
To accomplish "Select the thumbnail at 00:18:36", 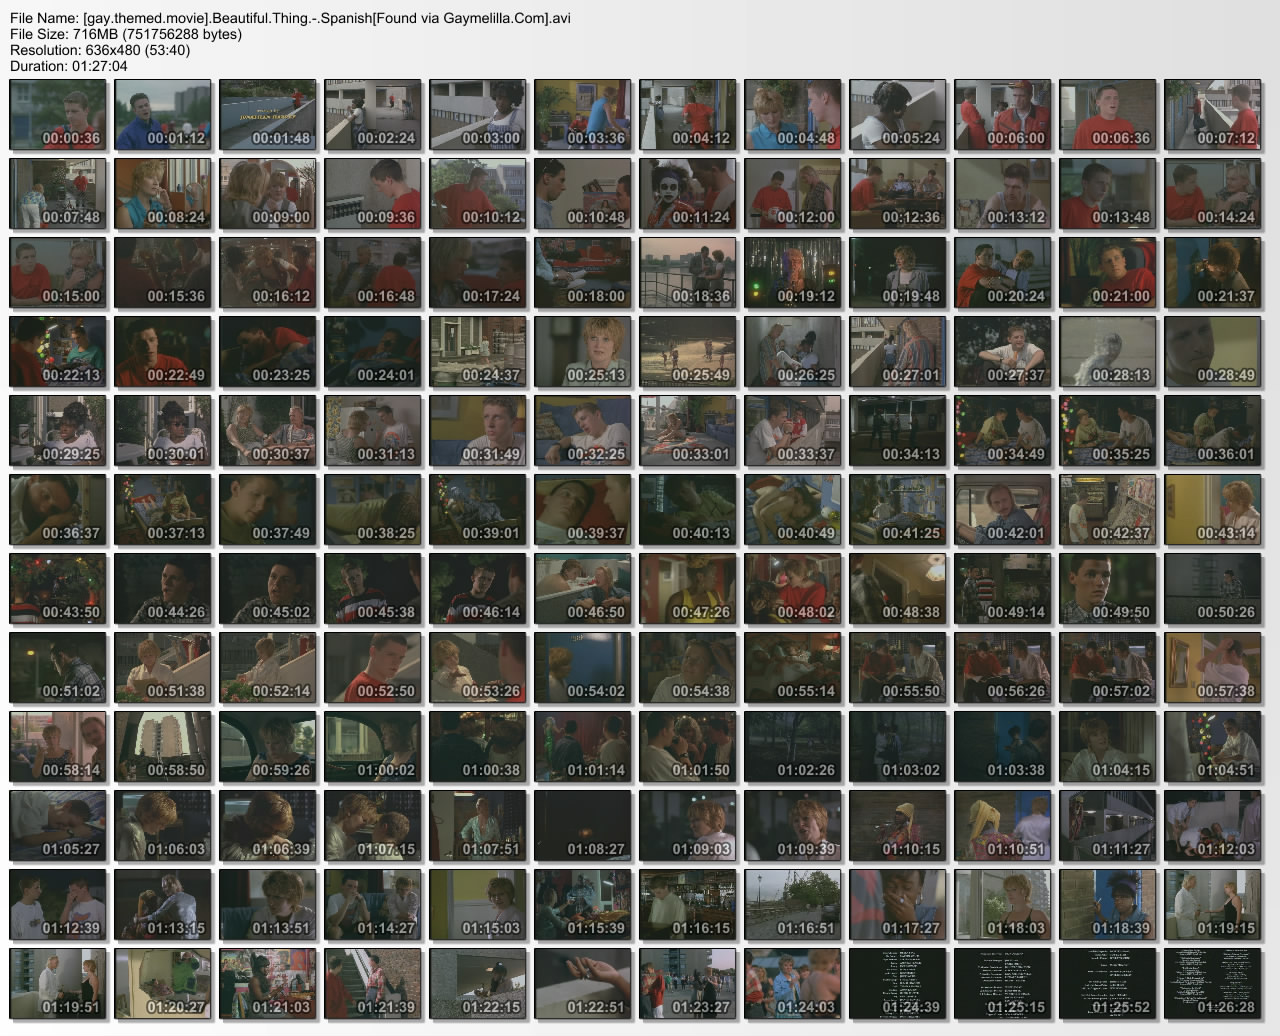I will [x=688, y=273].
